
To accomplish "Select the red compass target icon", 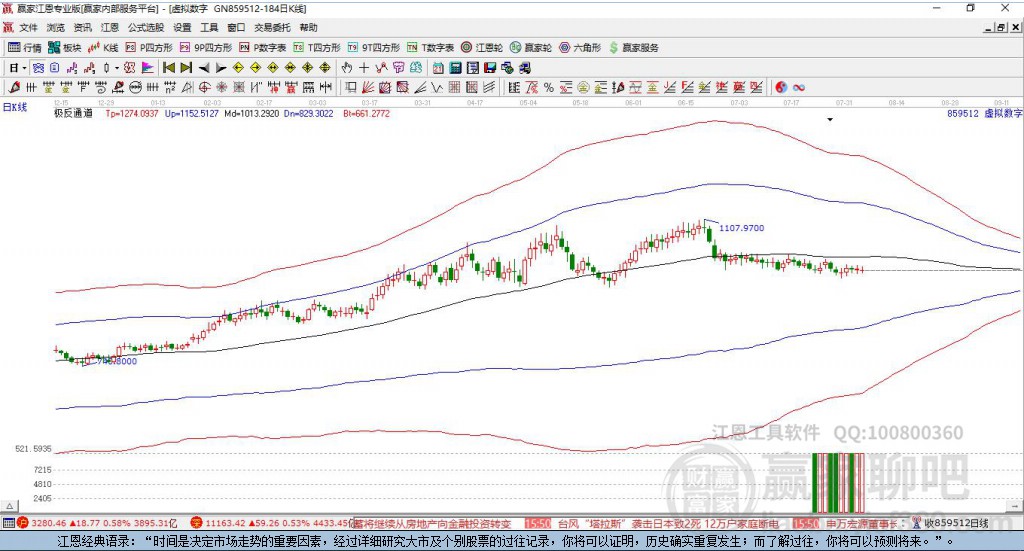I will [204, 87].
